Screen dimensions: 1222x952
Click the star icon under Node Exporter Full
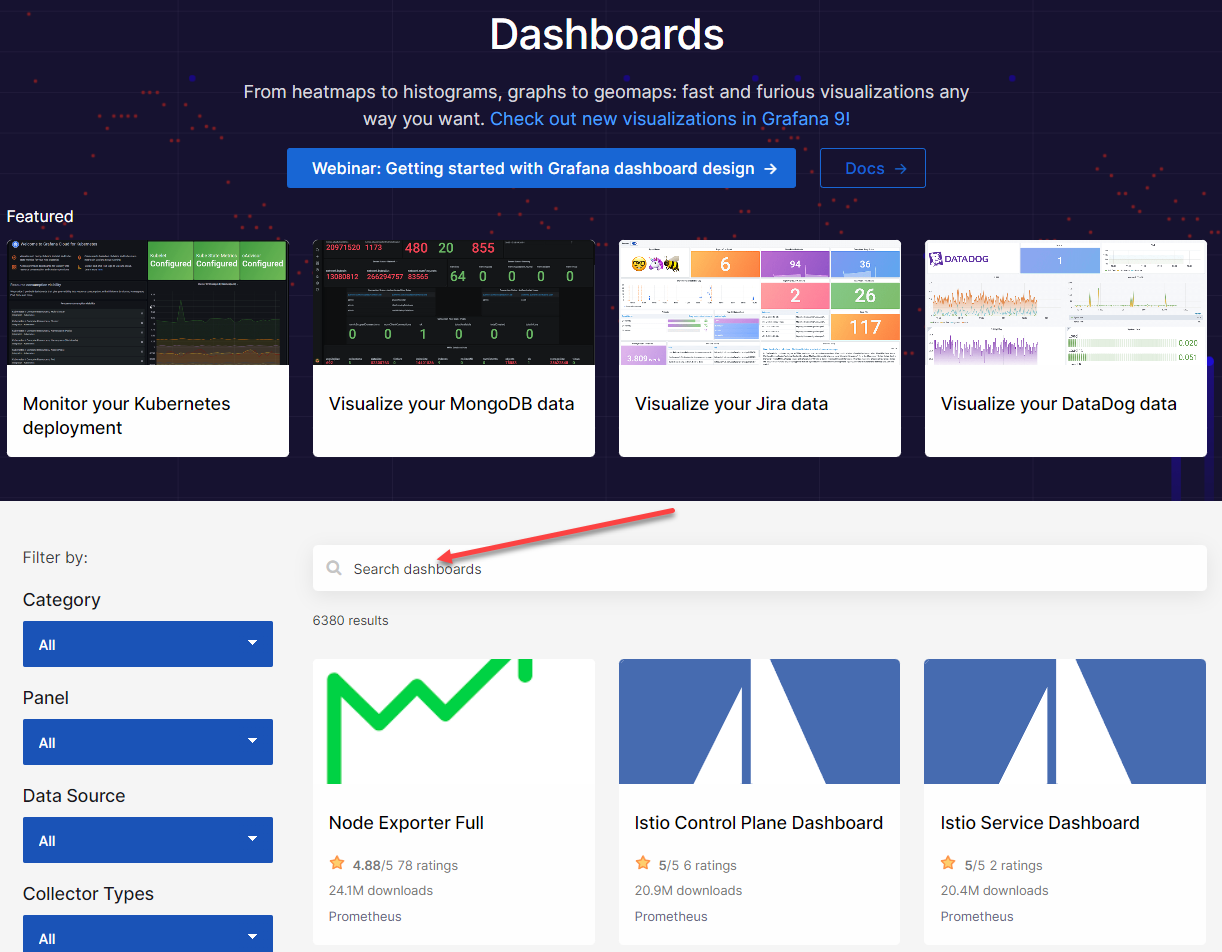(x=337, y=864)
